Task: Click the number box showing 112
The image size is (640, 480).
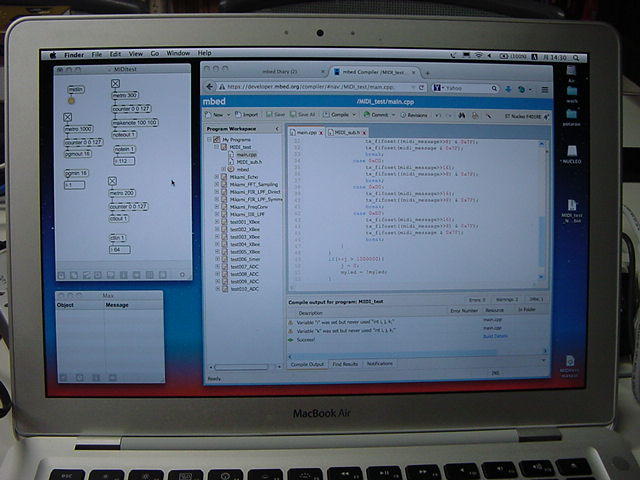Action: (x=124, y=161)
